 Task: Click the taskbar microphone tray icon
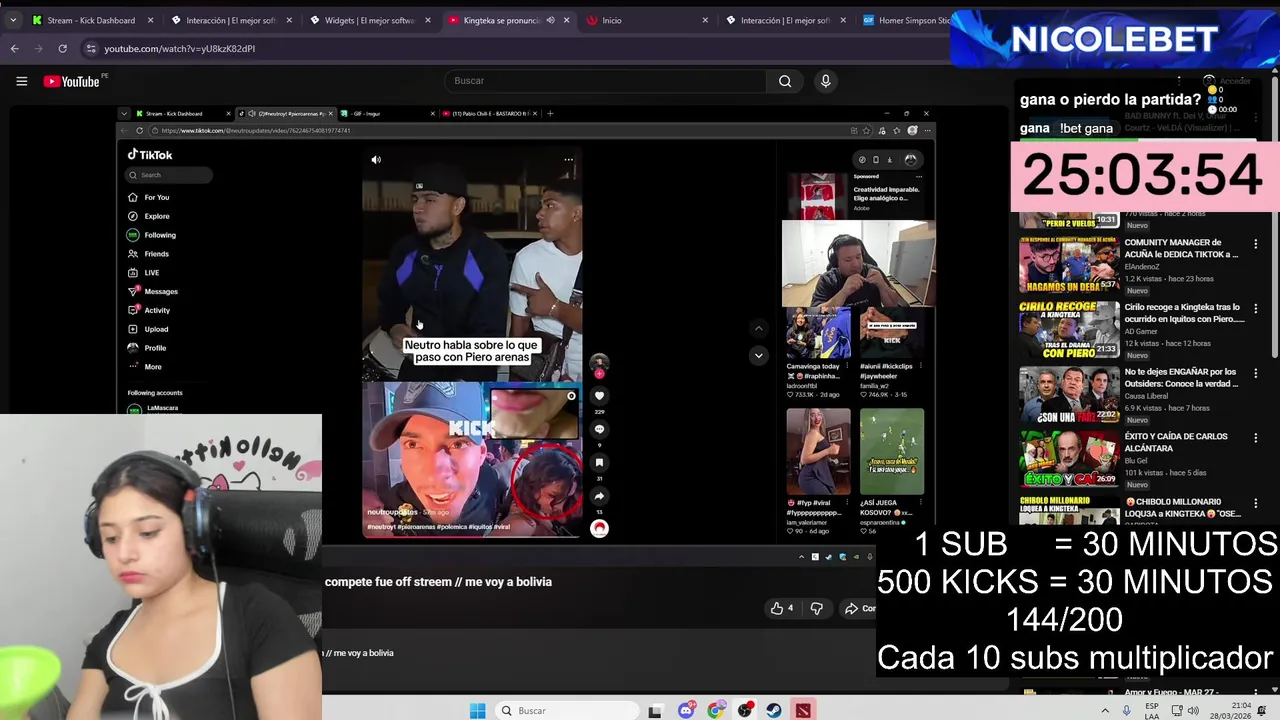1127,711
